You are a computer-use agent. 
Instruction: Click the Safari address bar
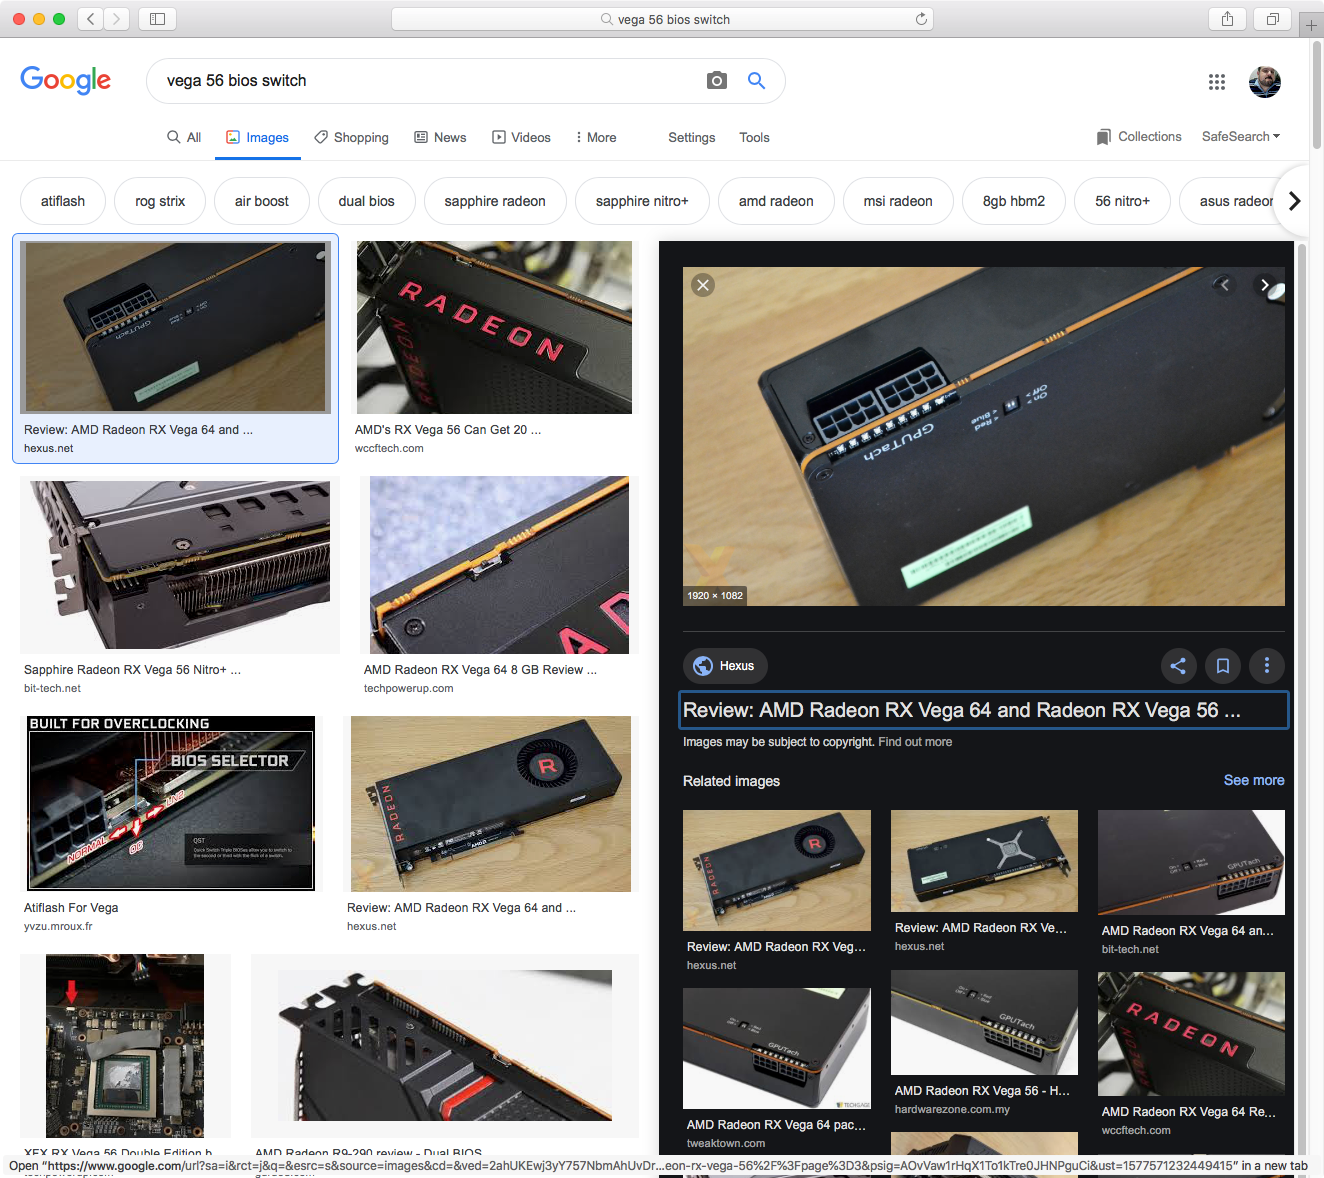662,19
